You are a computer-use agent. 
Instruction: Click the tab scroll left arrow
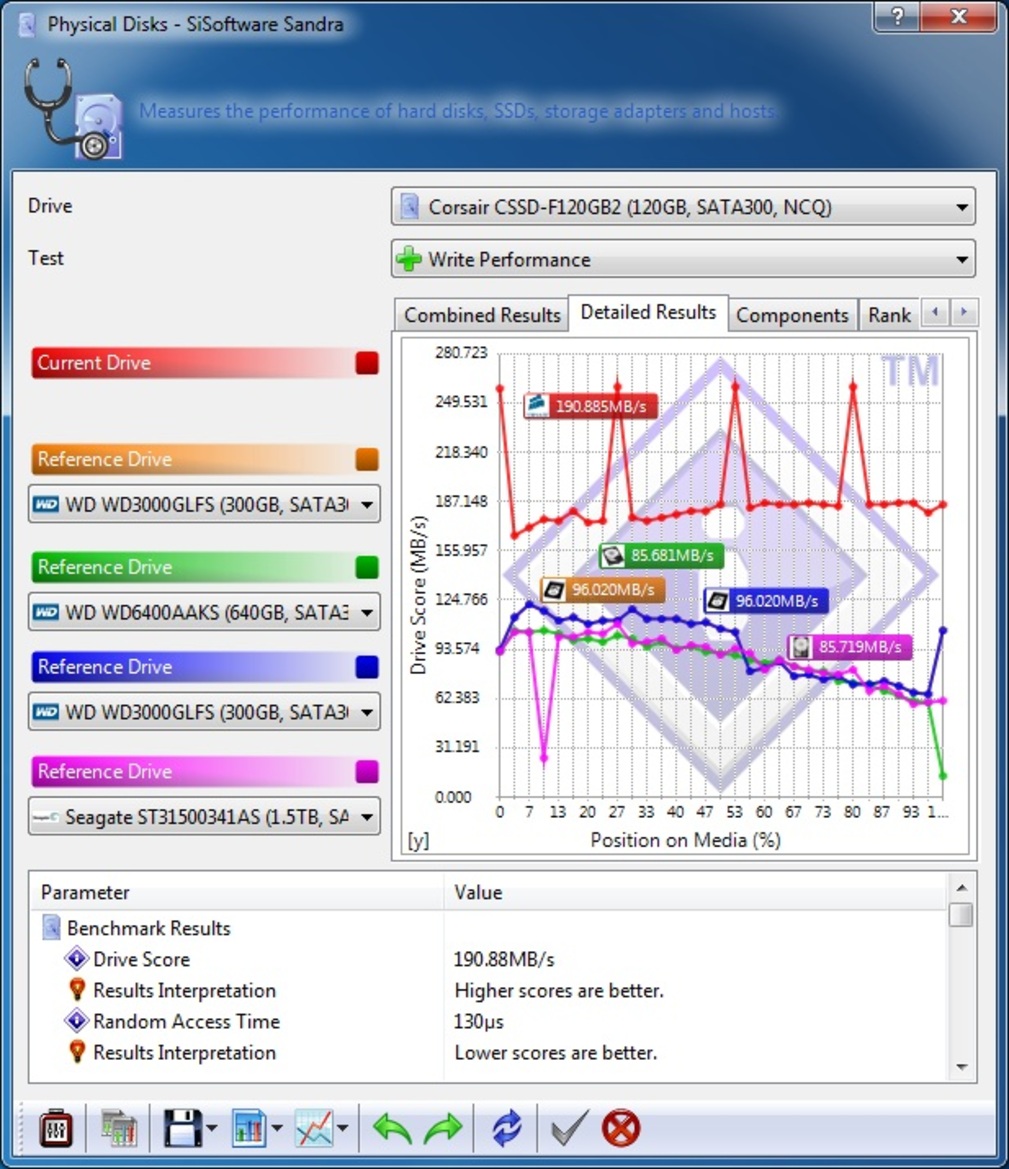pyautogui.click(x=935, y=312)
